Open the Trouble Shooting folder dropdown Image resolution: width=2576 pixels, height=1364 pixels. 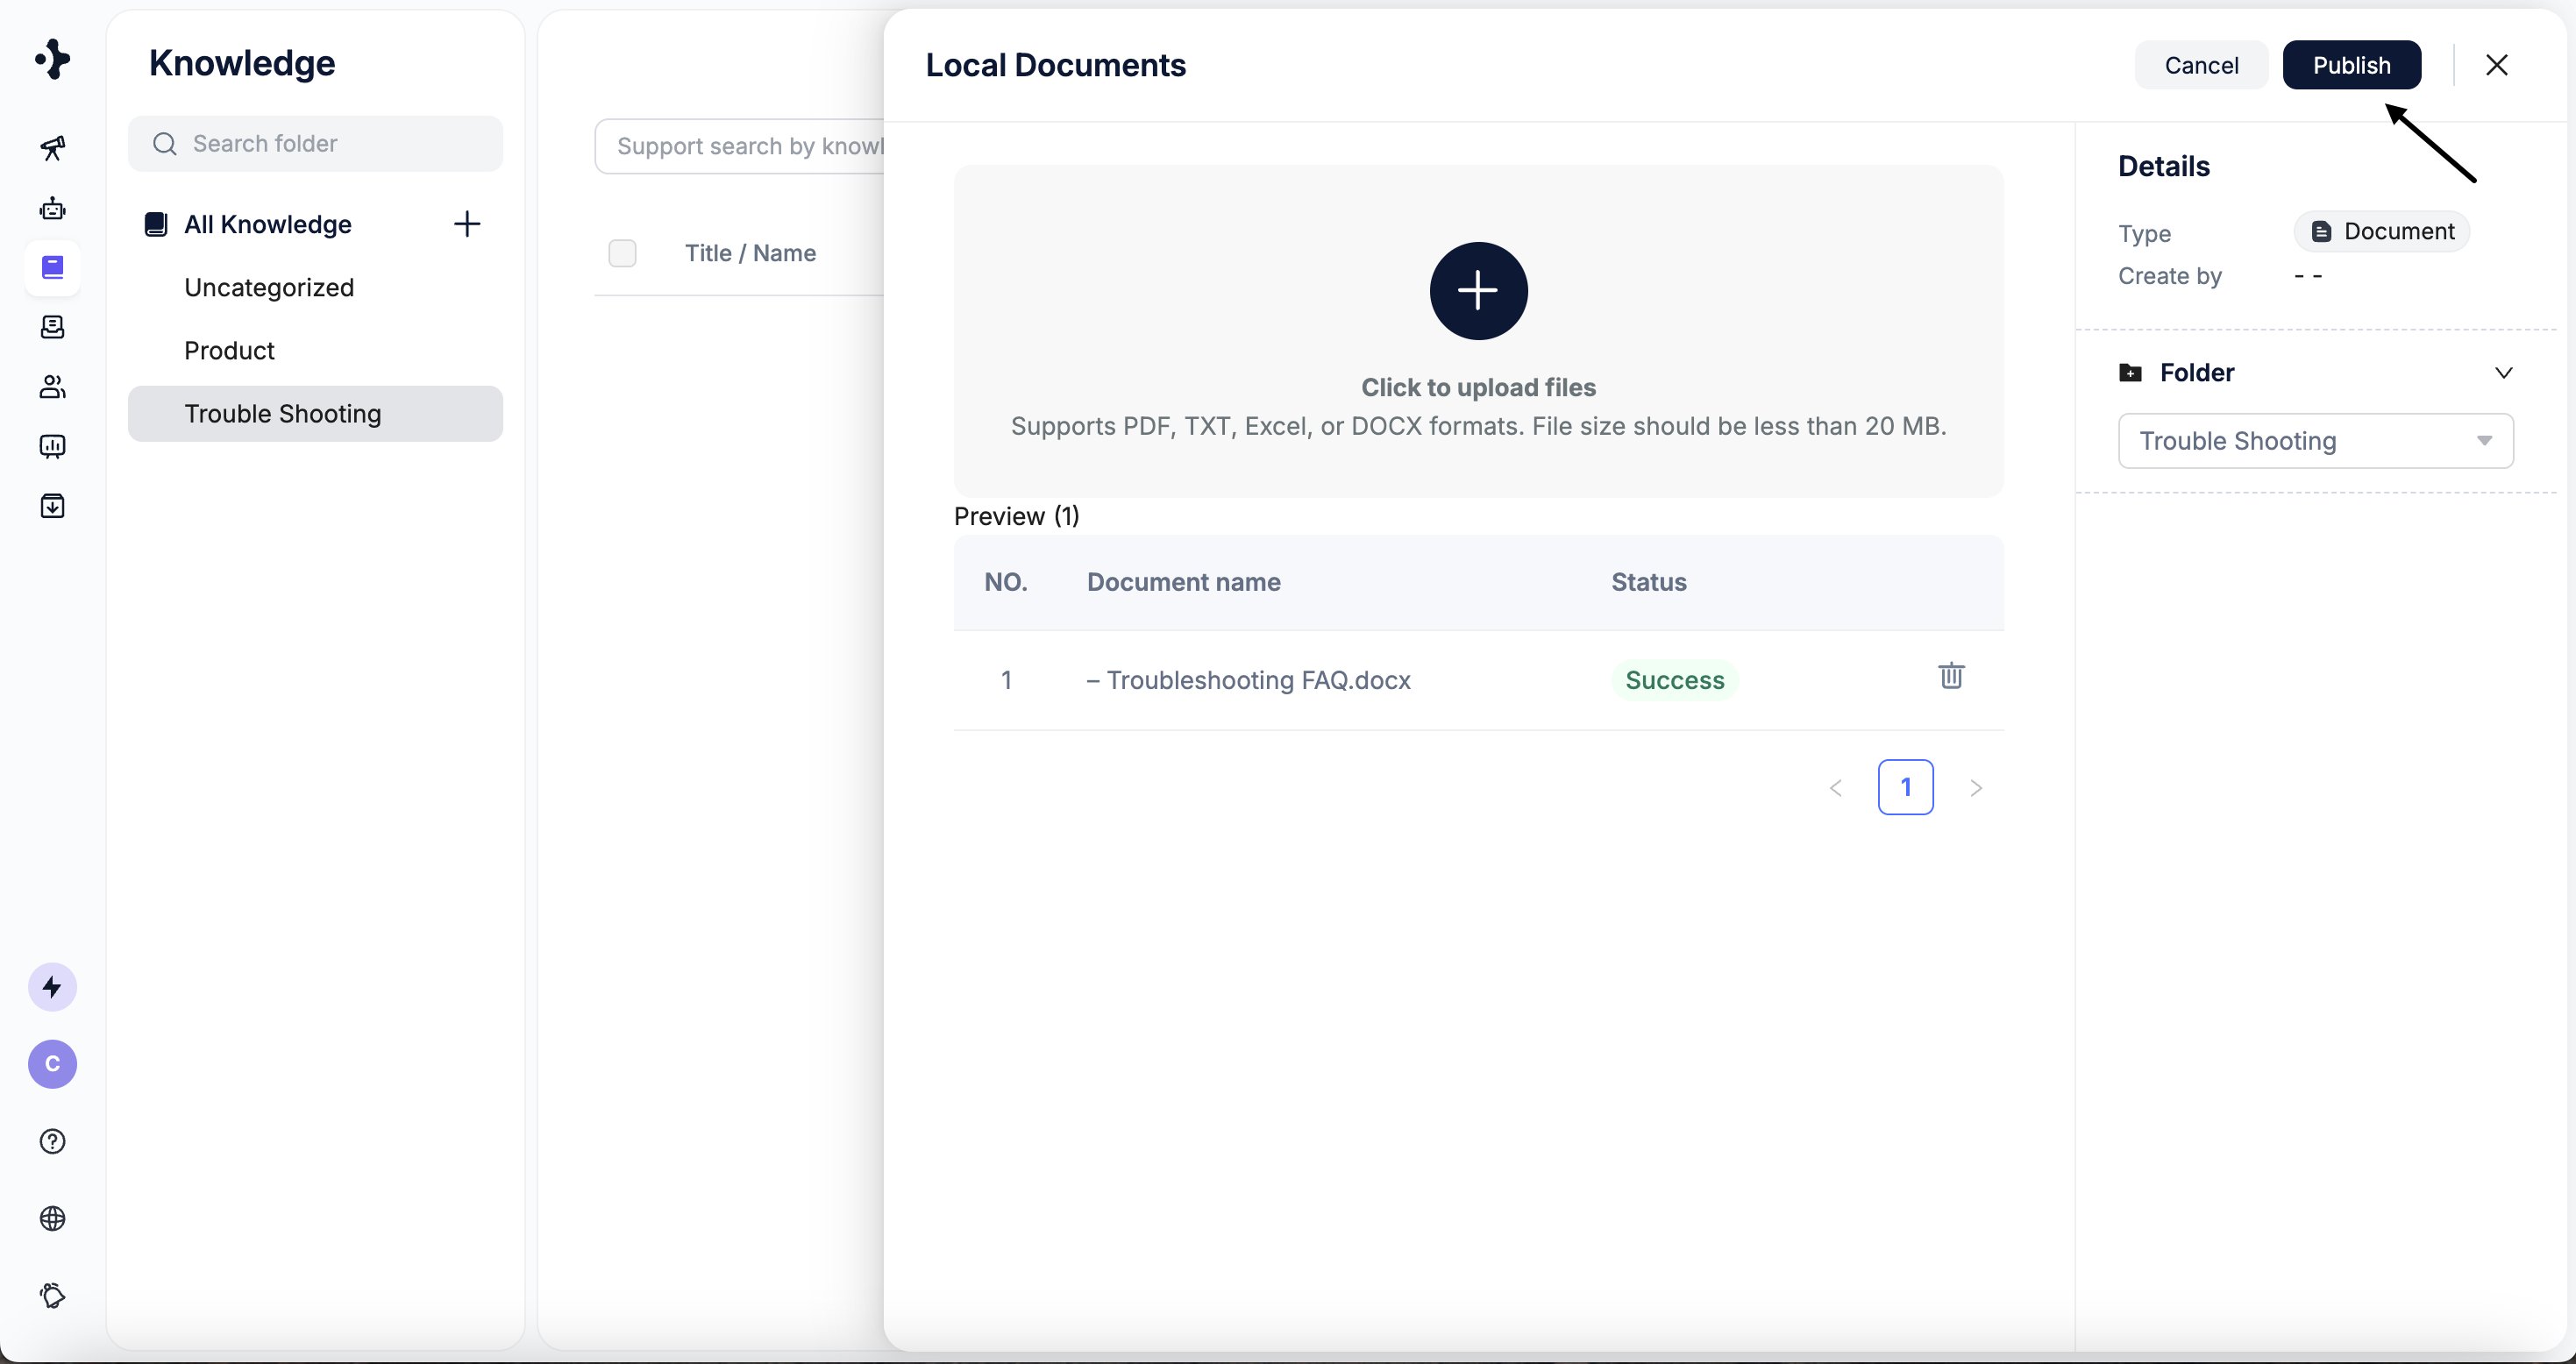coord(2315,441)
